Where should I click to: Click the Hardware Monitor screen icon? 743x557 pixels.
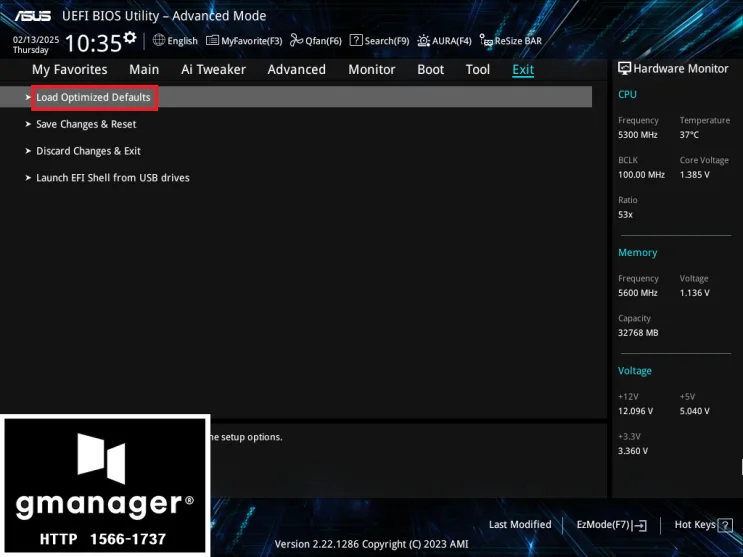(x=625, y=69)
